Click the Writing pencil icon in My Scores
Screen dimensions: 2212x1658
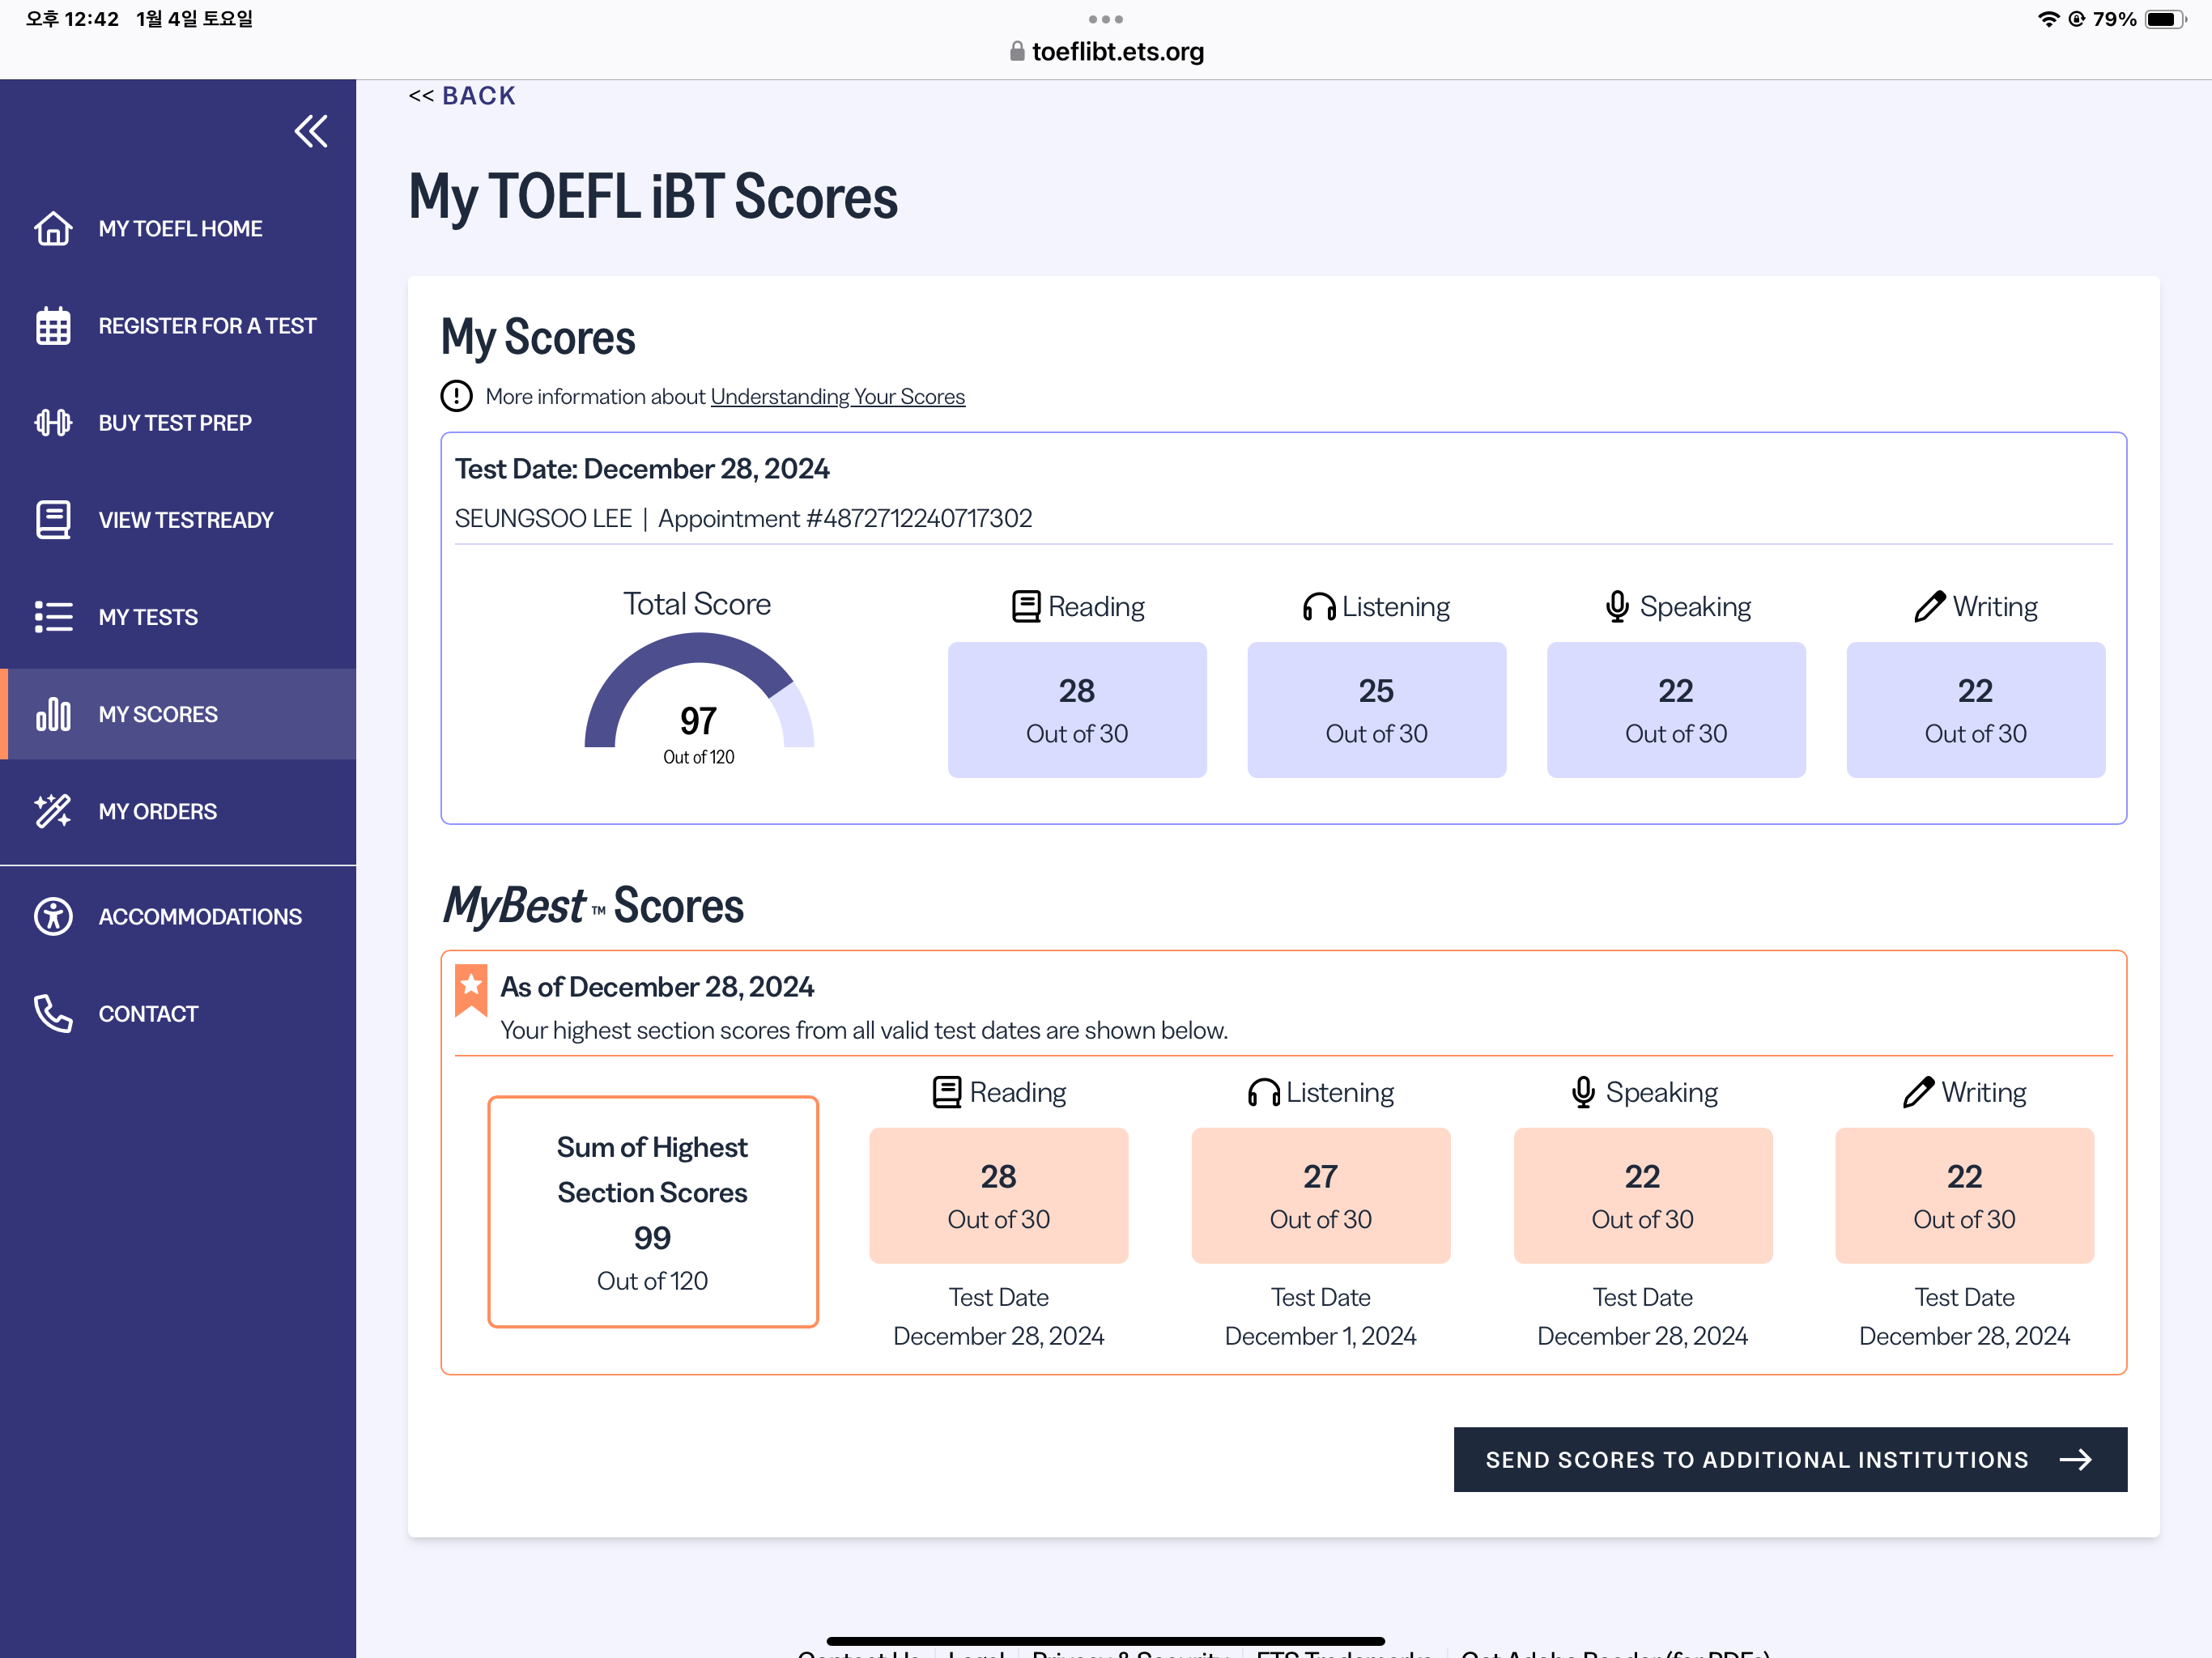pos(1929,606)
